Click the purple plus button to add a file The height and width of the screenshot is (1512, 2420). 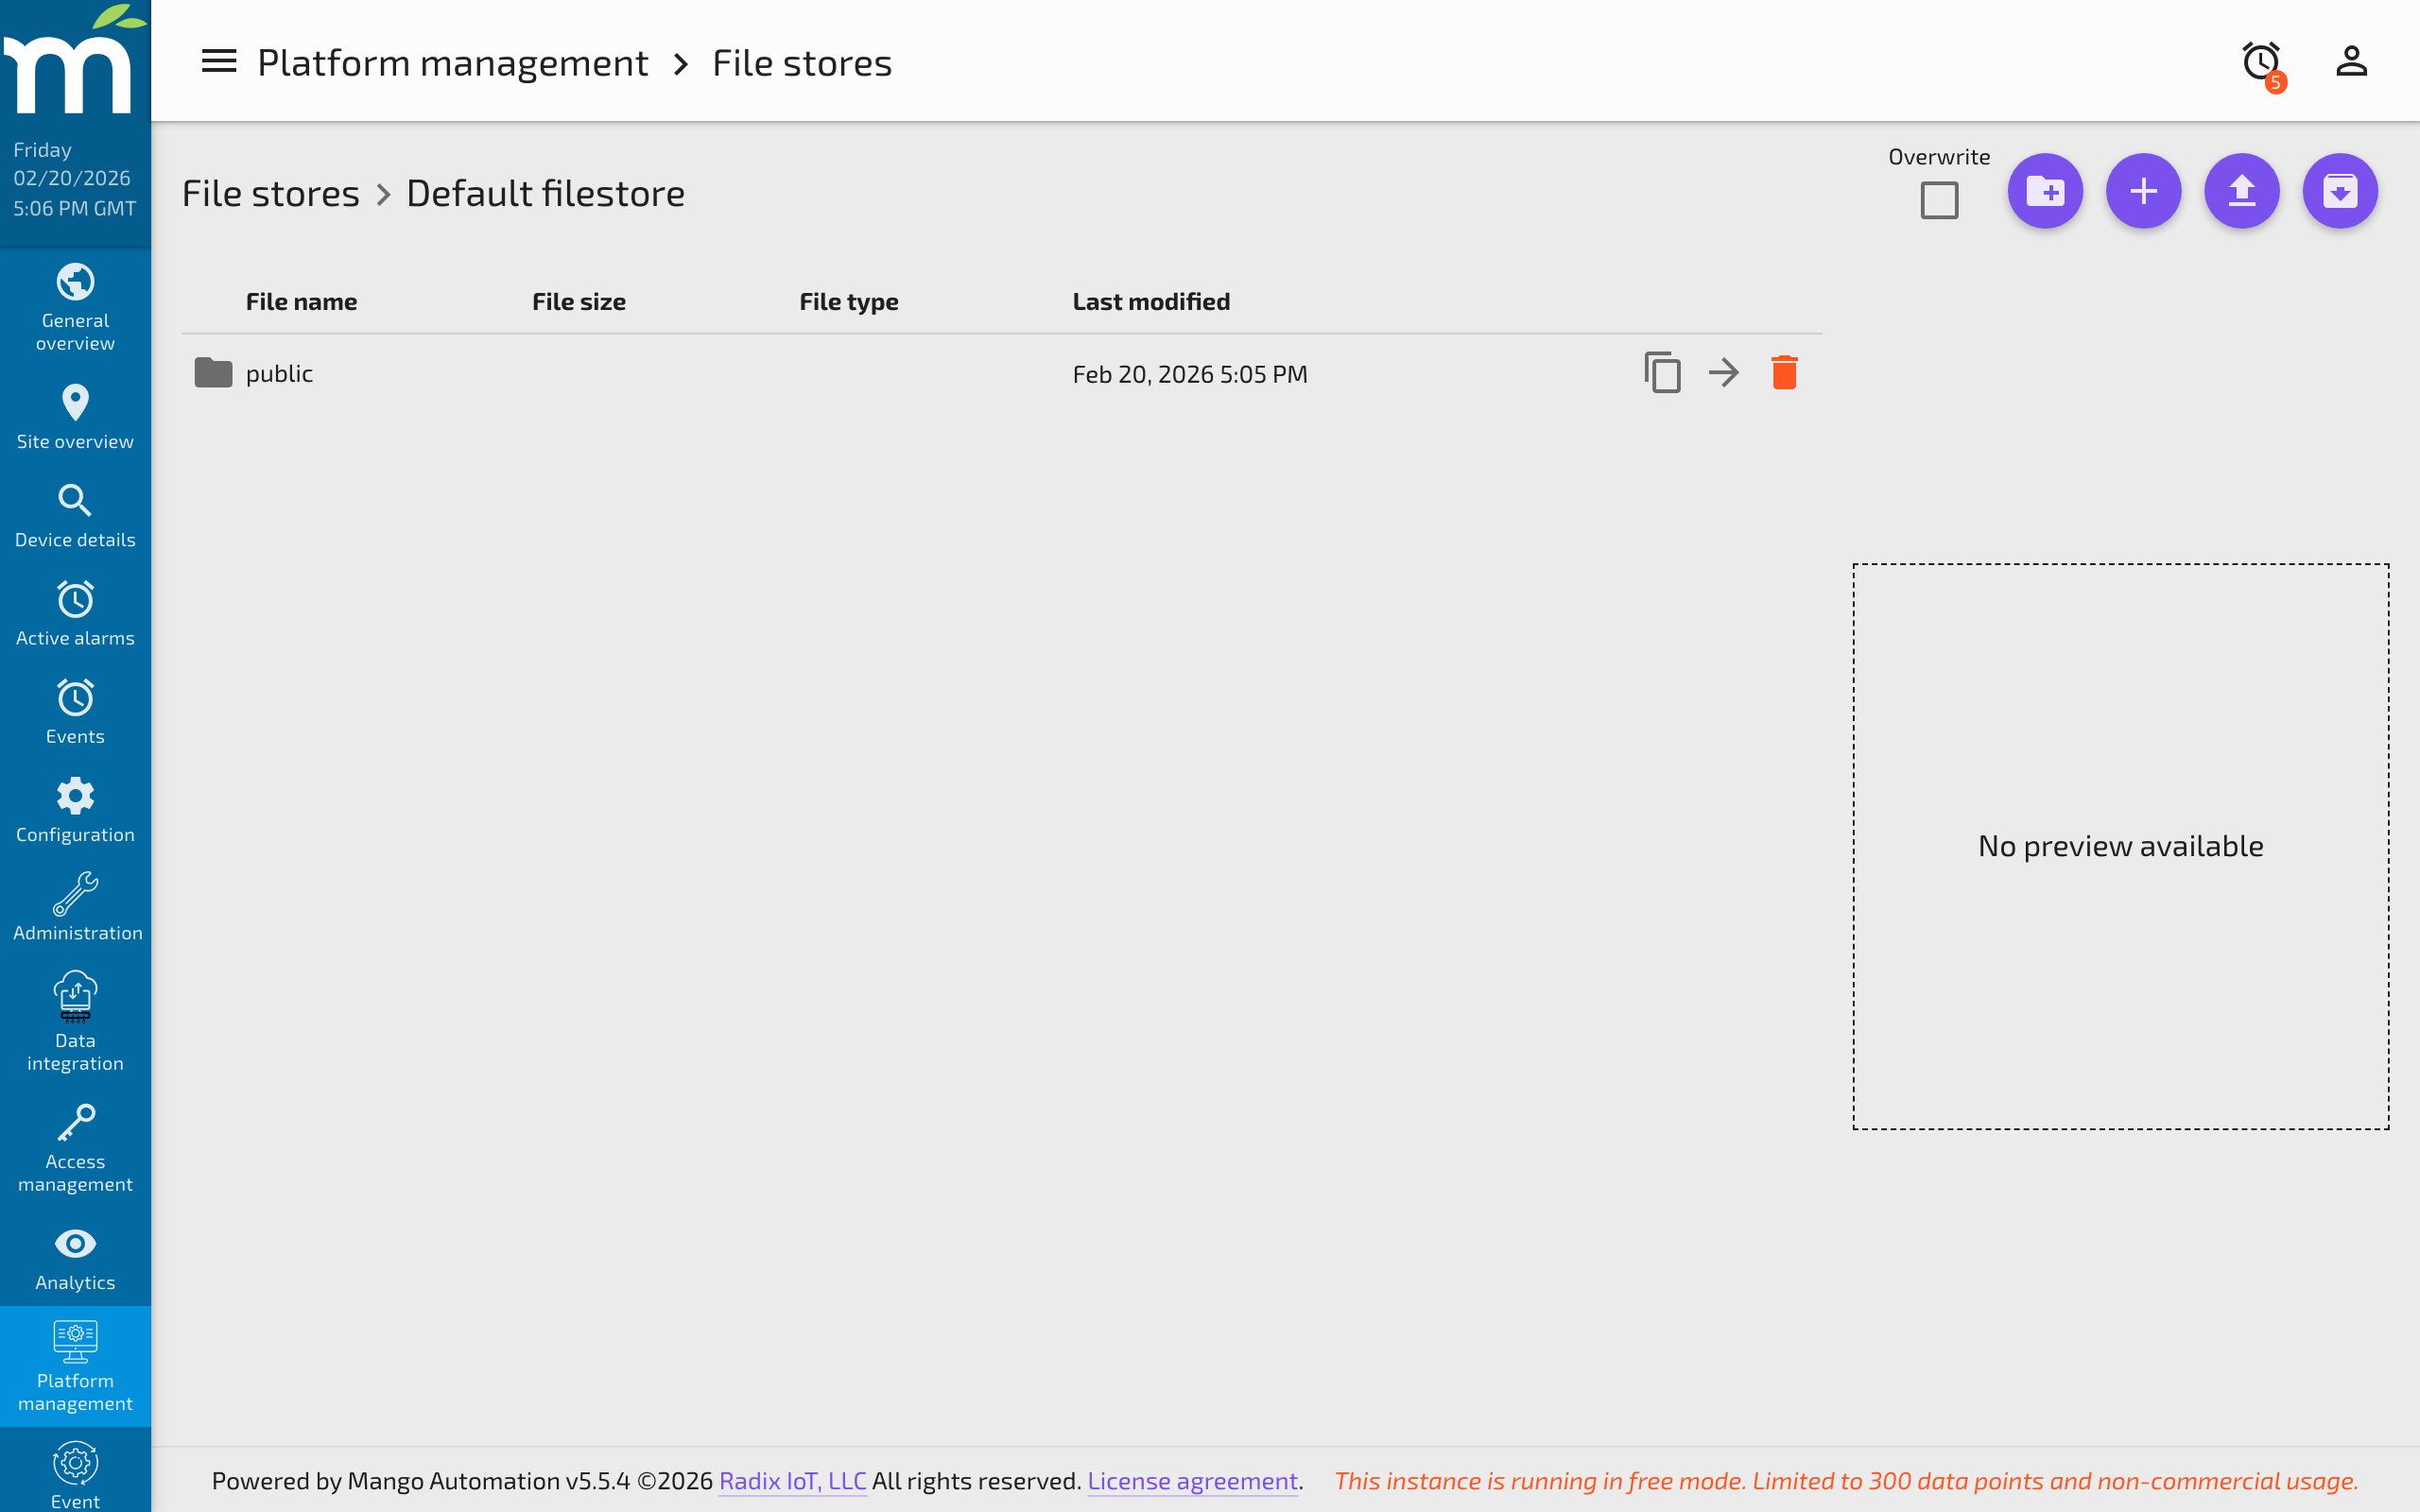tap(2143, 191)
